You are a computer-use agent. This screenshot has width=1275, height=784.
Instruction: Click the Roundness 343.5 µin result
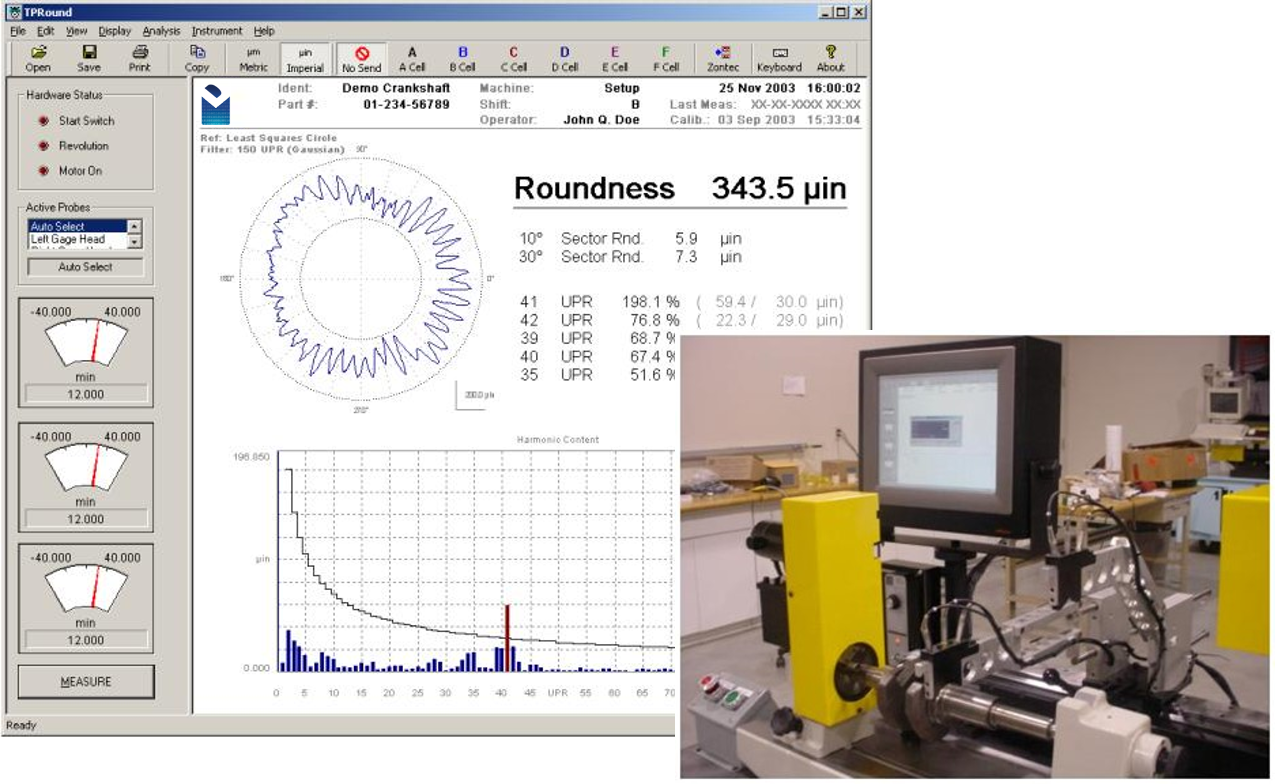point(680,188)
